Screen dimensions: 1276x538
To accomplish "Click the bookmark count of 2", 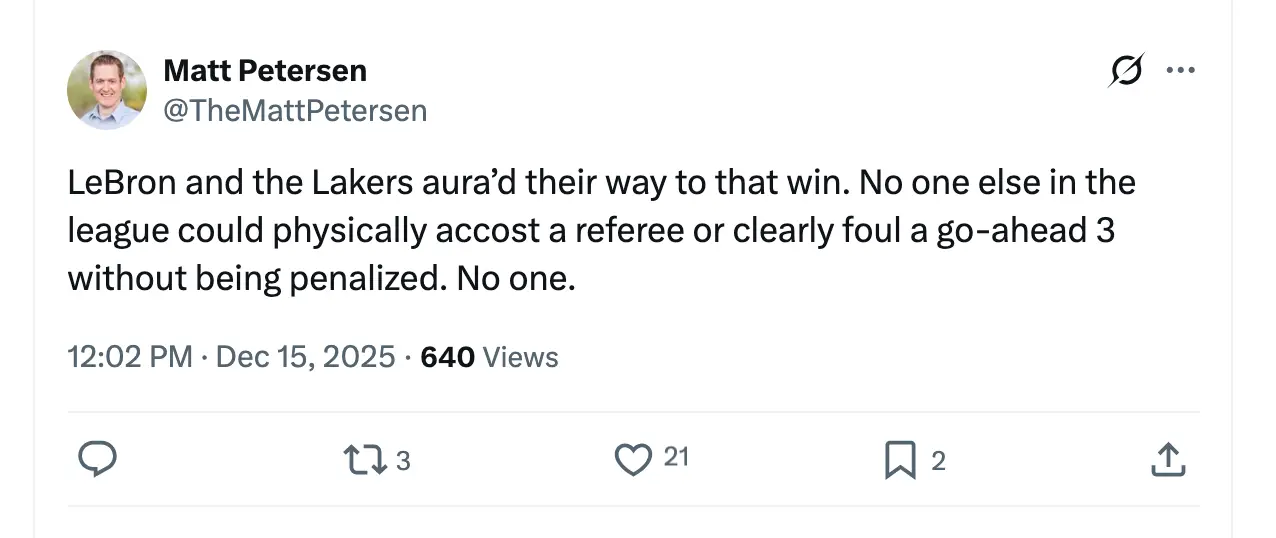I will 937,460.
